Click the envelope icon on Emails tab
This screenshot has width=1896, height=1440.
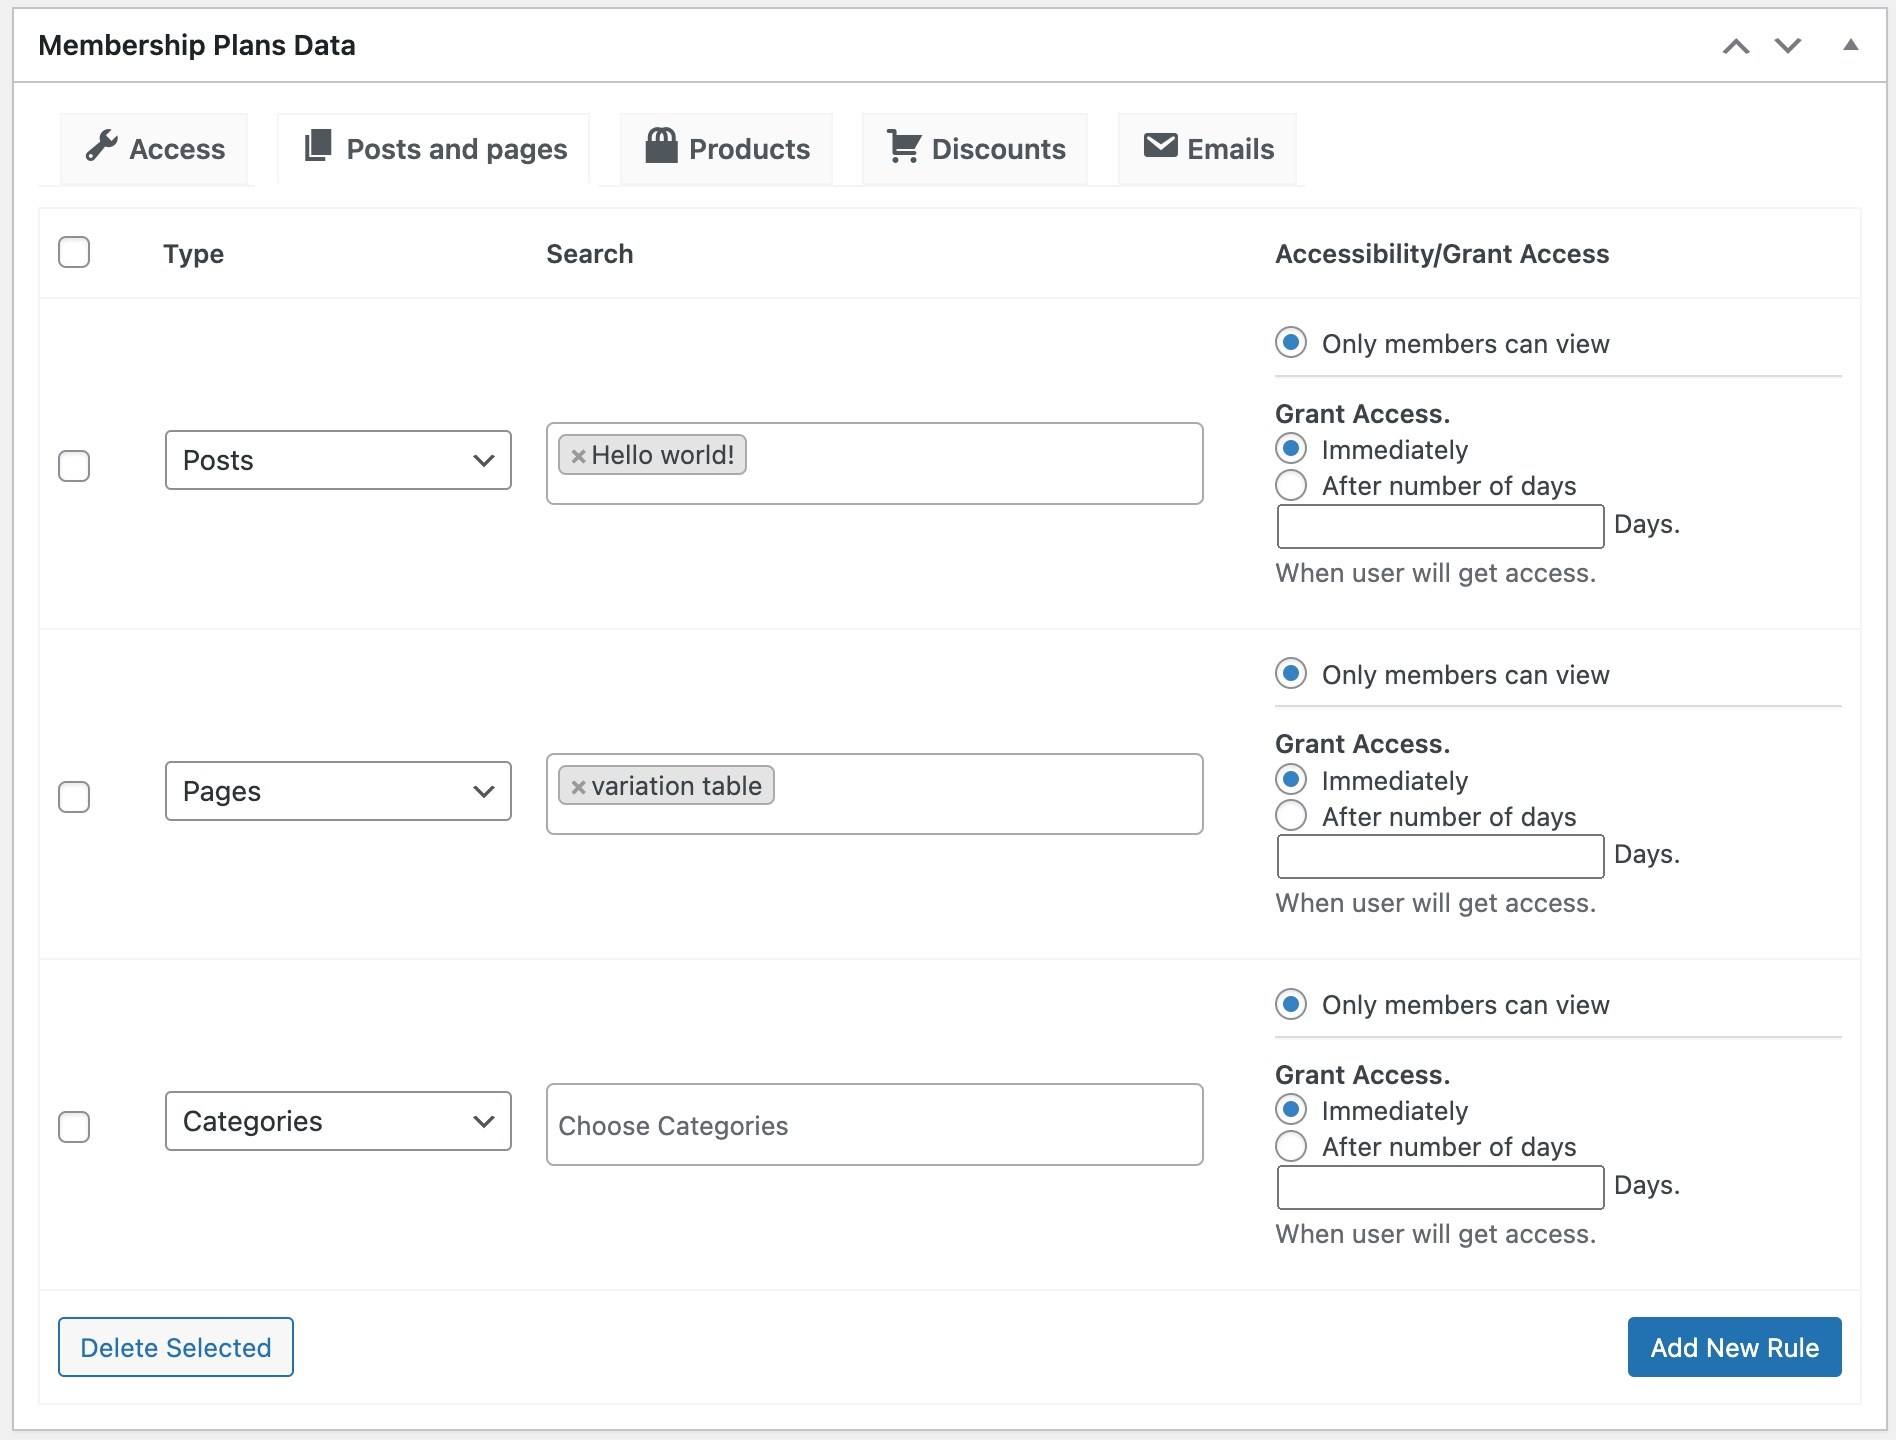(x=1160, y=145)
